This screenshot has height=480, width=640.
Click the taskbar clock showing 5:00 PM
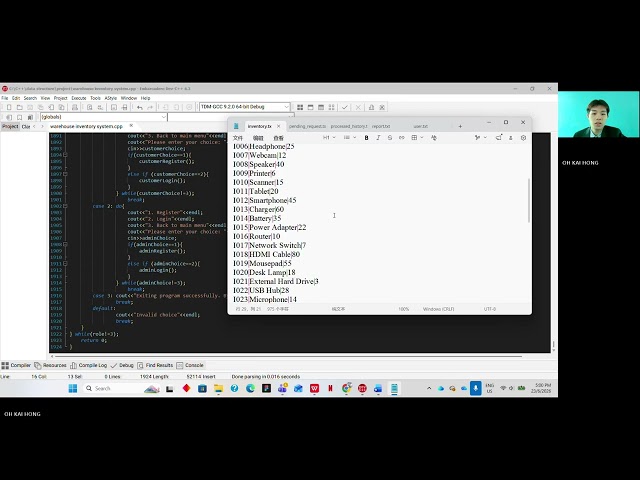pyautogui.click(x=541, y=388)
